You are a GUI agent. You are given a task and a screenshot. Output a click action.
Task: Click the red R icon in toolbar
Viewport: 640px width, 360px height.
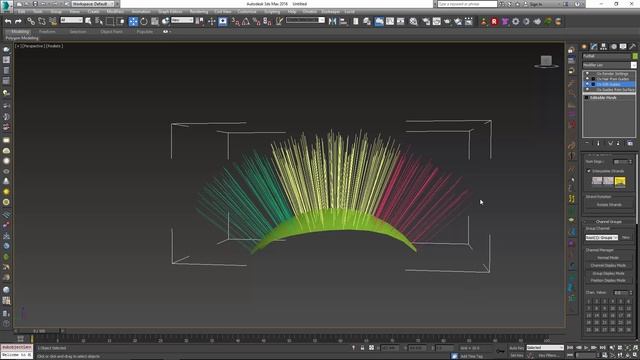pyautogui.click(x=494, y=21)
